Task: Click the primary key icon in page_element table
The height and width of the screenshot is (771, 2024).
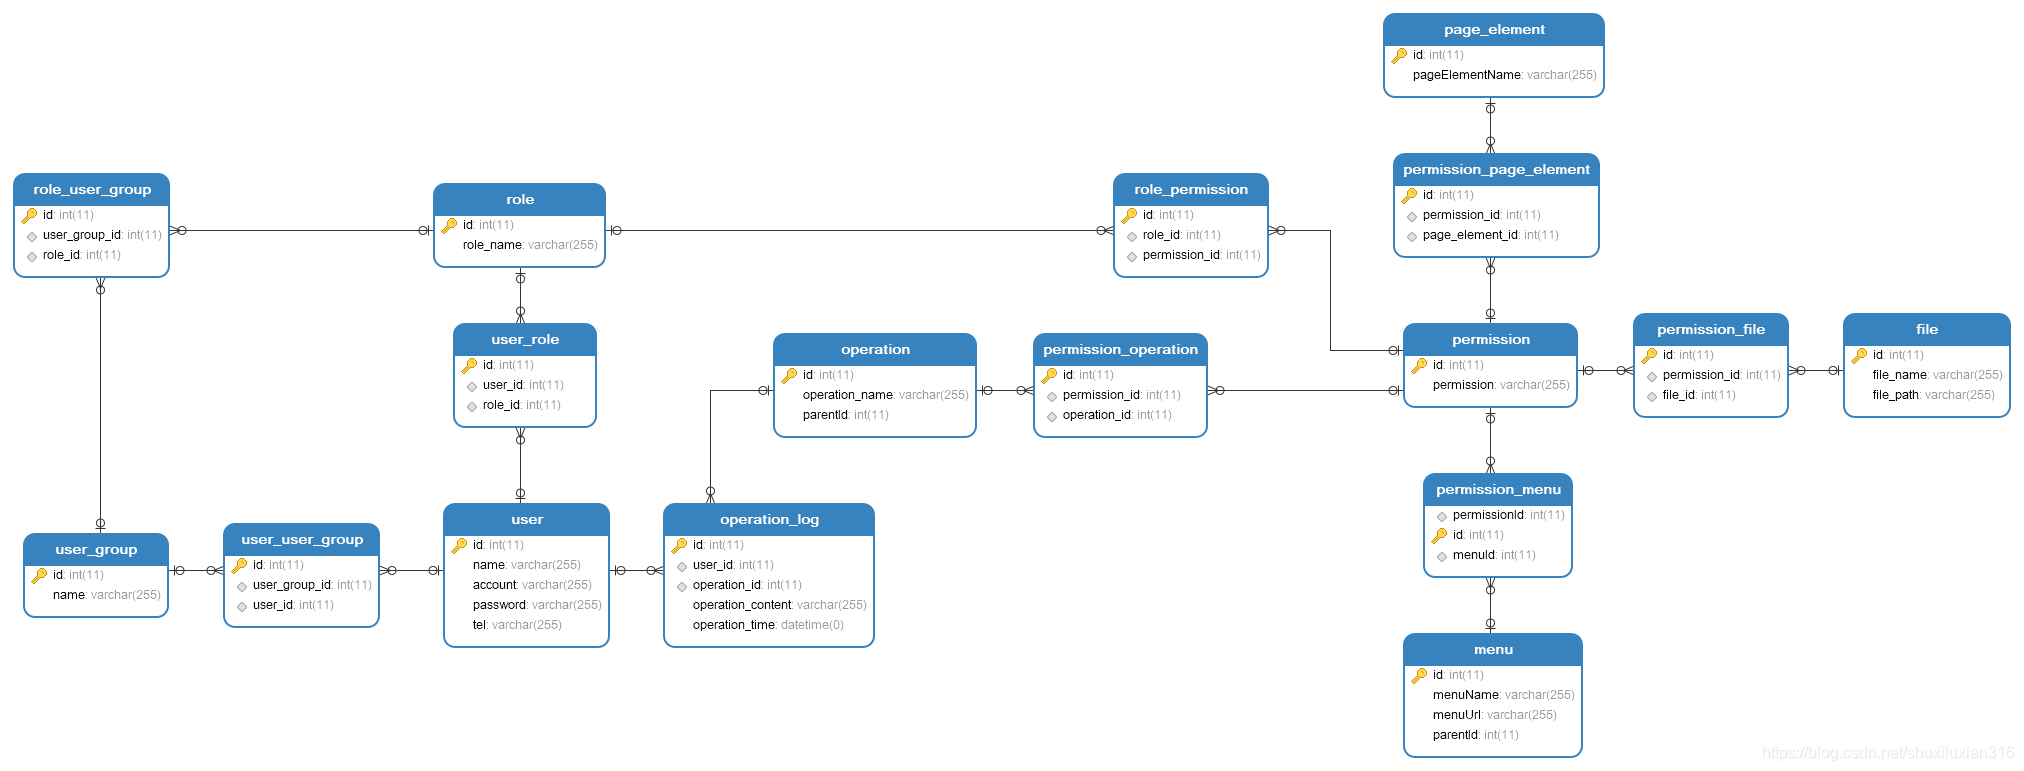Action: pyautogui.click(x=1399, y=55)
